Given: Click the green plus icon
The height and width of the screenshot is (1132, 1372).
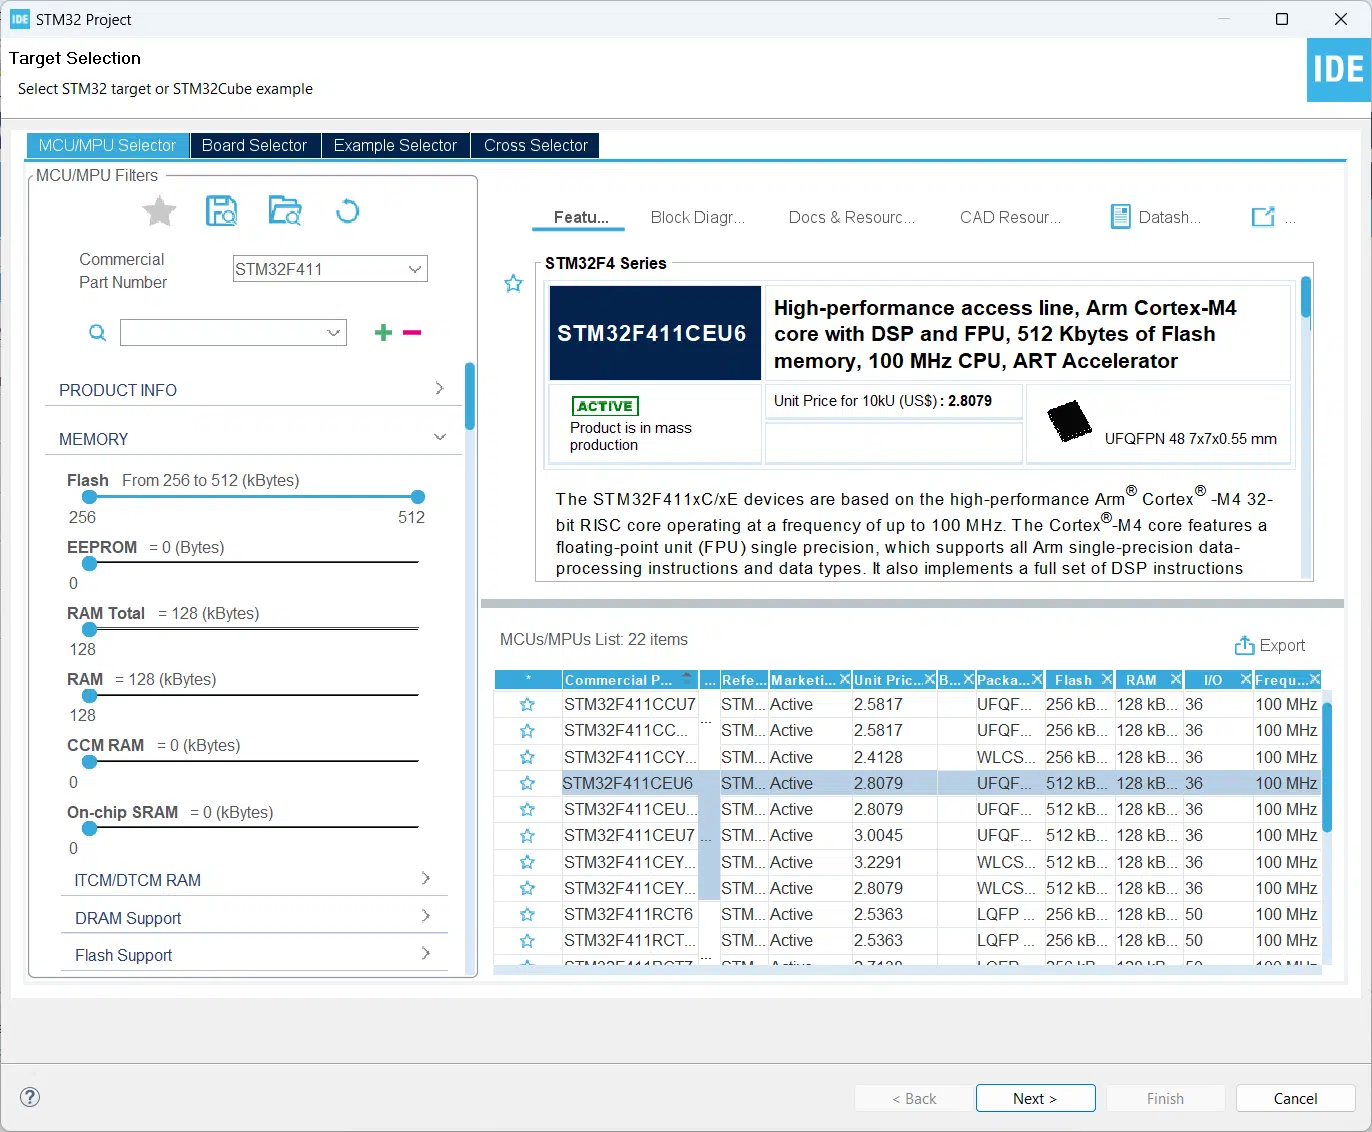Looking at the screenshot, I should 383,332.
